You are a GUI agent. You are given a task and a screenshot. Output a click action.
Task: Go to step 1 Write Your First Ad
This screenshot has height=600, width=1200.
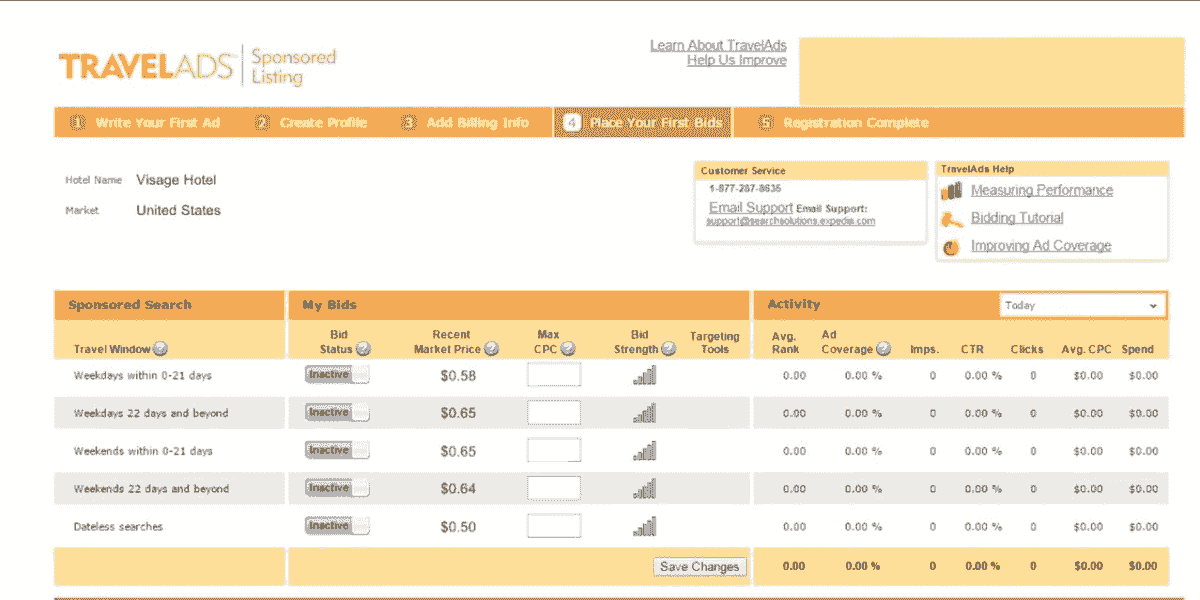click(145, 123)
